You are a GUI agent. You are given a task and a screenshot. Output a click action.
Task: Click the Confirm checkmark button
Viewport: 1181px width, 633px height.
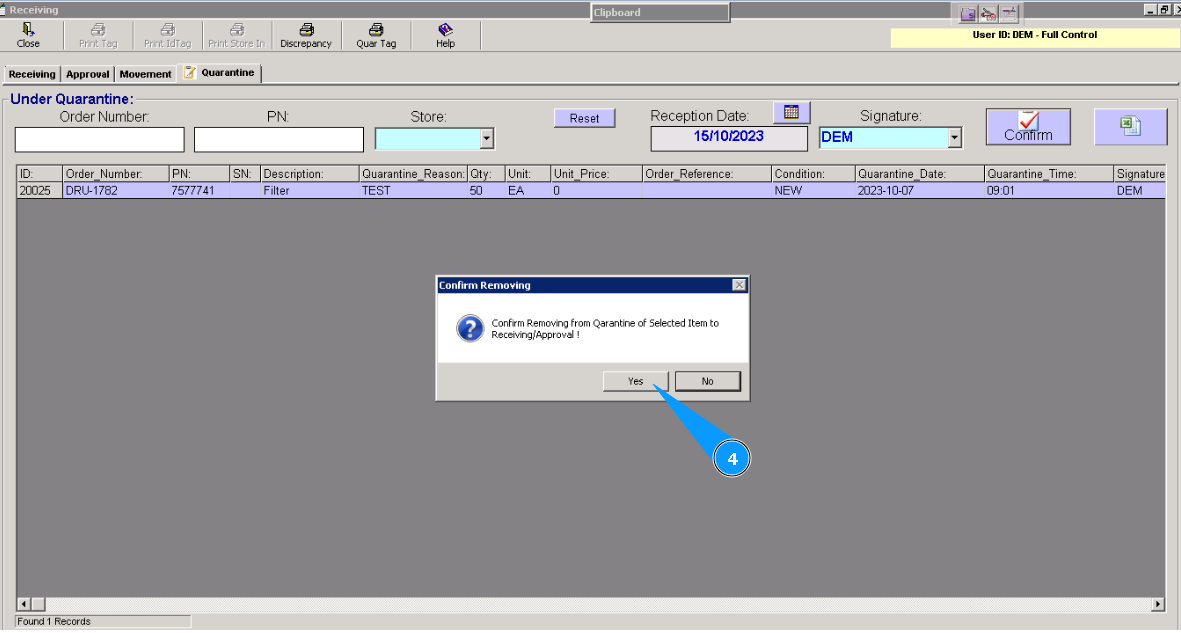pyautogui.click(x=1028, y=126)
